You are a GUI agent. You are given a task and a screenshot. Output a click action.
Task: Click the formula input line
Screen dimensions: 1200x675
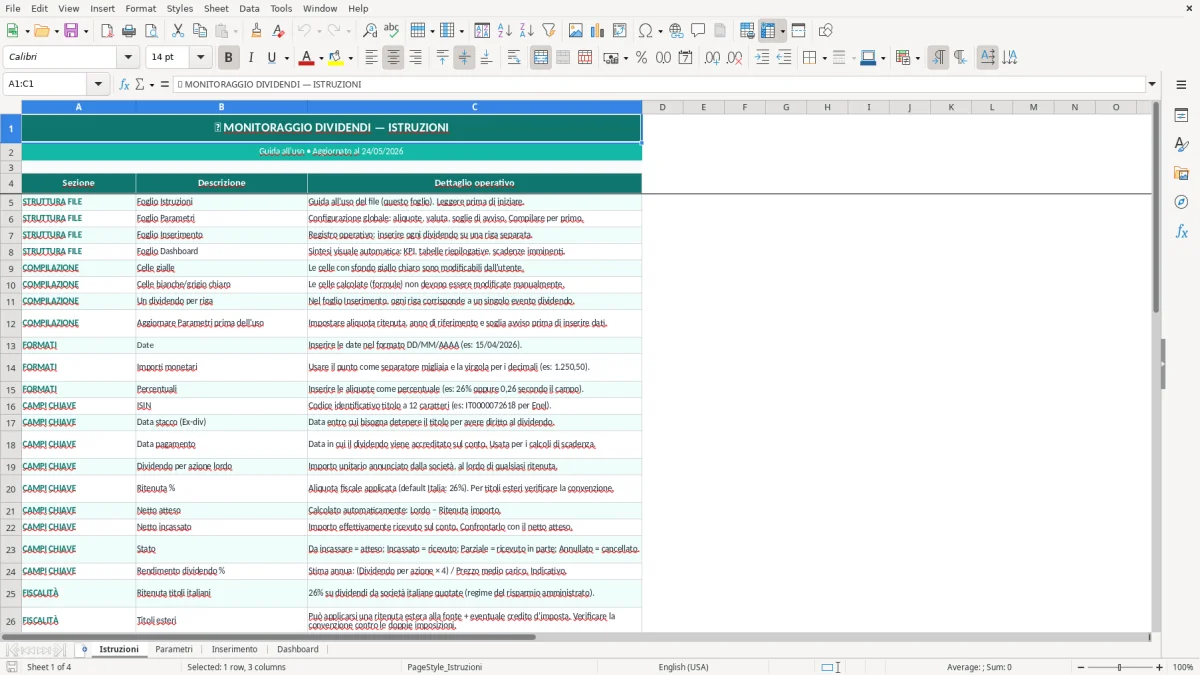(658, 84)
